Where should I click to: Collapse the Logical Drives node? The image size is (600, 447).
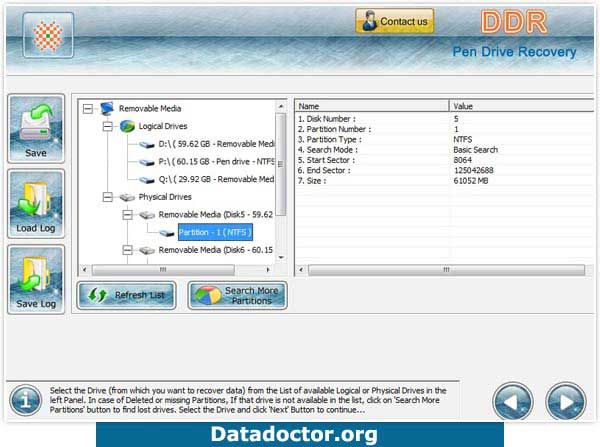click(108, 126)
